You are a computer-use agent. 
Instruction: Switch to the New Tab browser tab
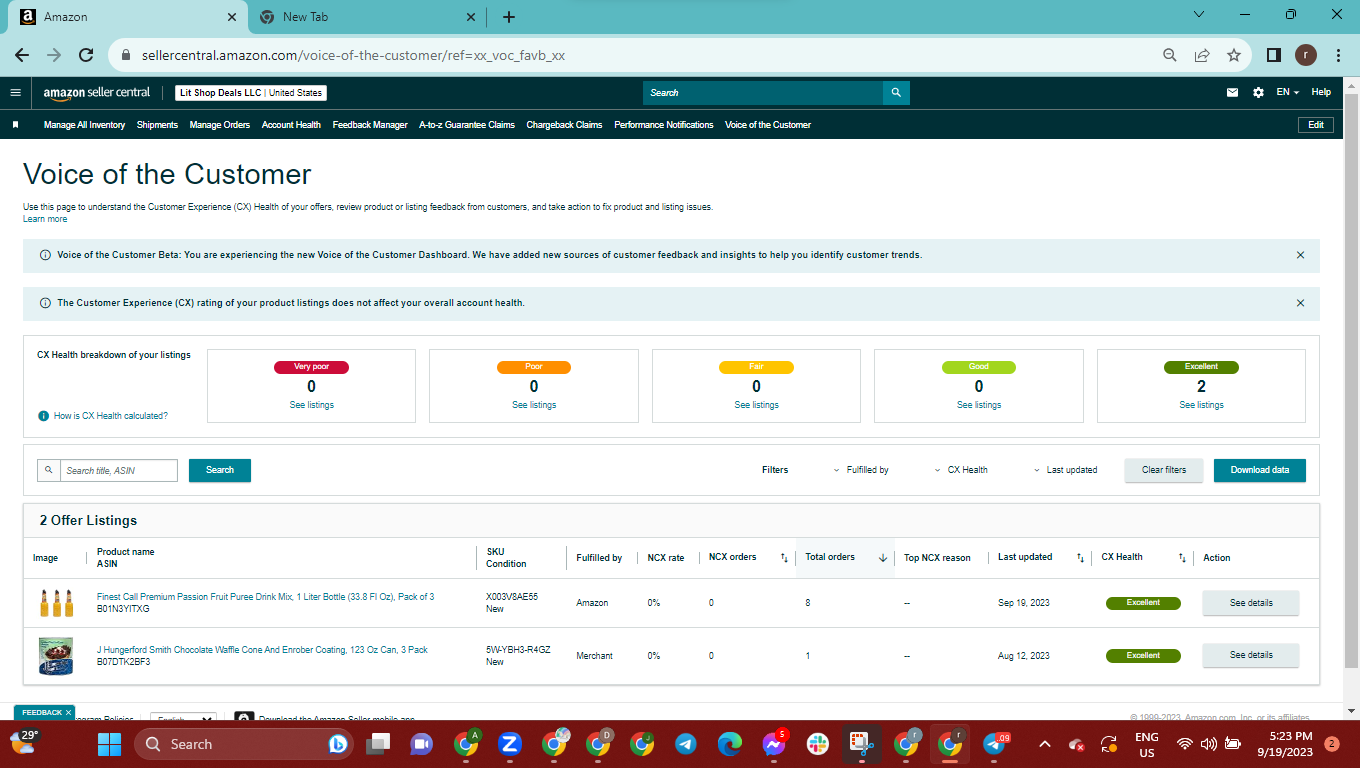click(x=367, y=17)
